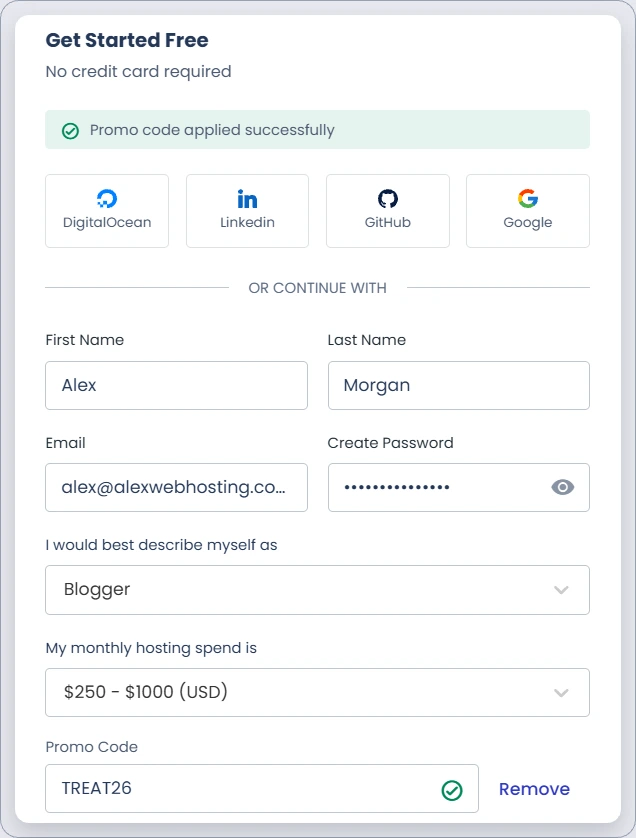Screen dimensions: 636x838
Task: Click the 'First Name' label
Action: [84, 340]
